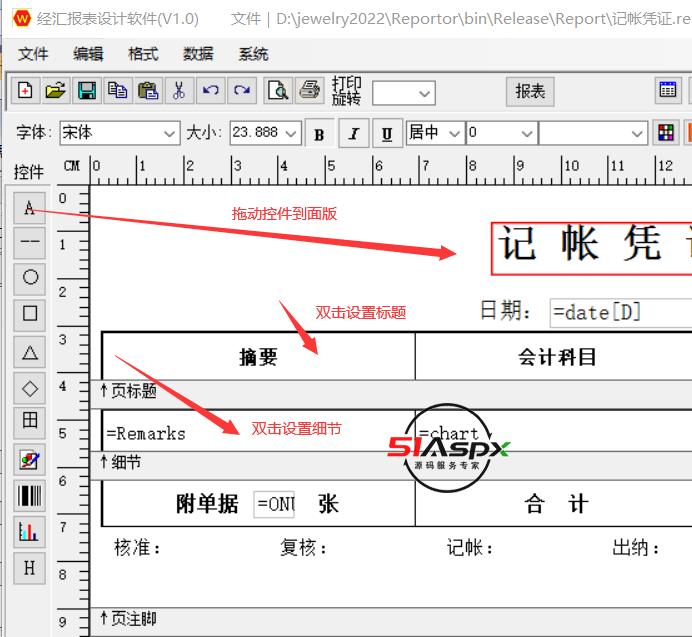Select the 张 label

(328, 504)
